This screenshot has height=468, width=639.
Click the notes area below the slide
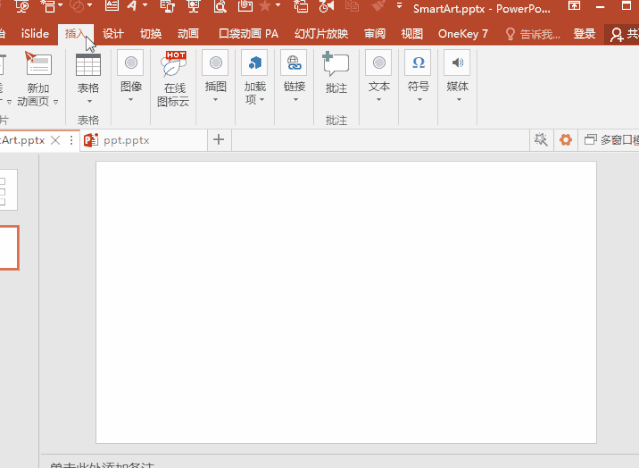pyautogui.click(x=340, y=462)
